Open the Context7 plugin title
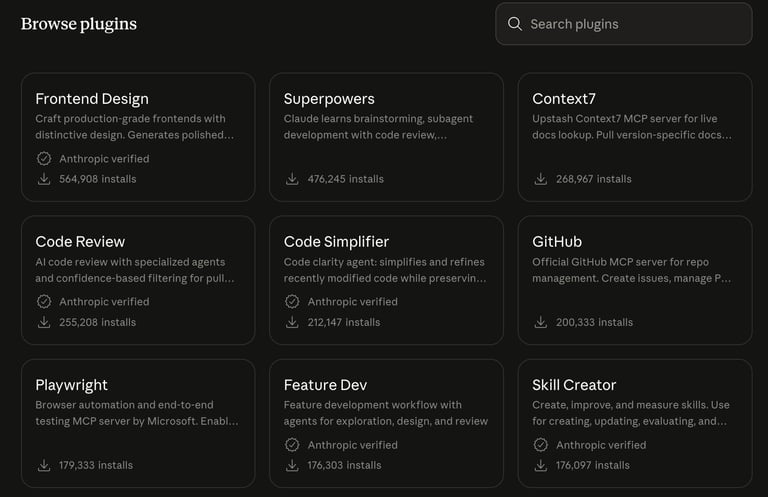 564,99
